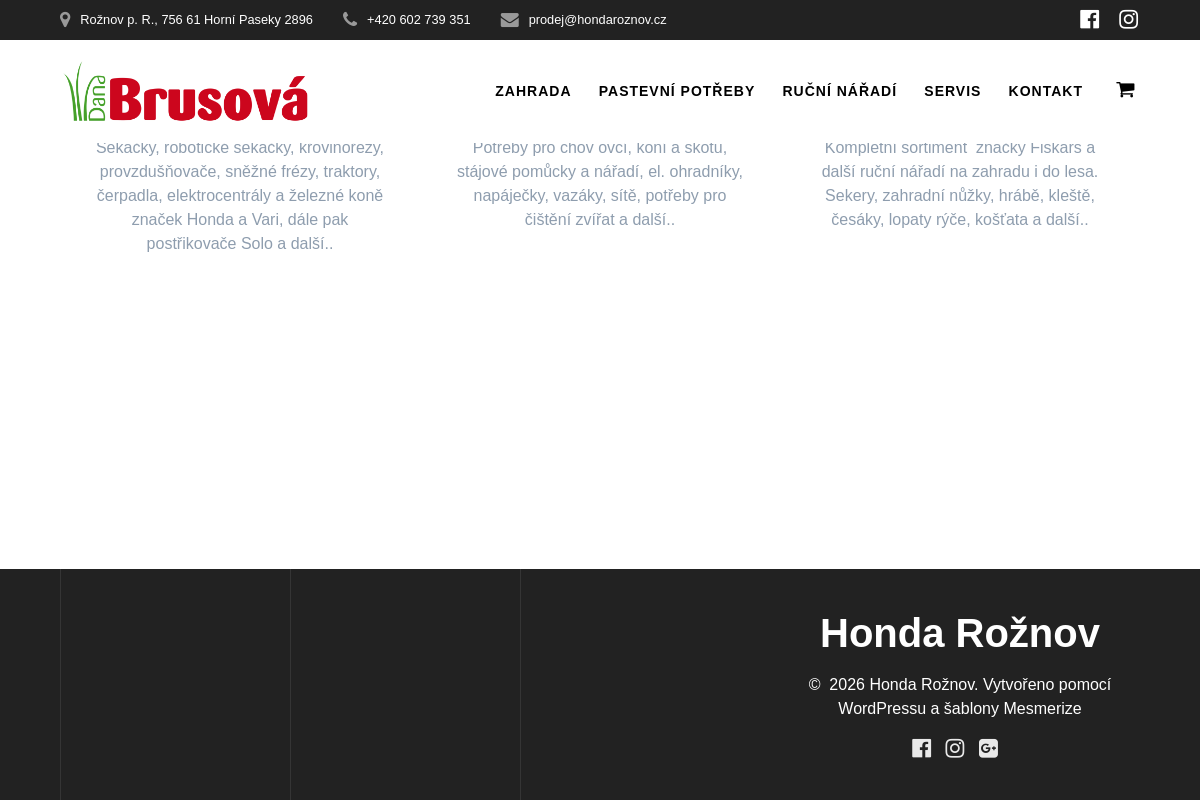
Task: Click the location pin icon in the top bar
Action: (65, 20)
